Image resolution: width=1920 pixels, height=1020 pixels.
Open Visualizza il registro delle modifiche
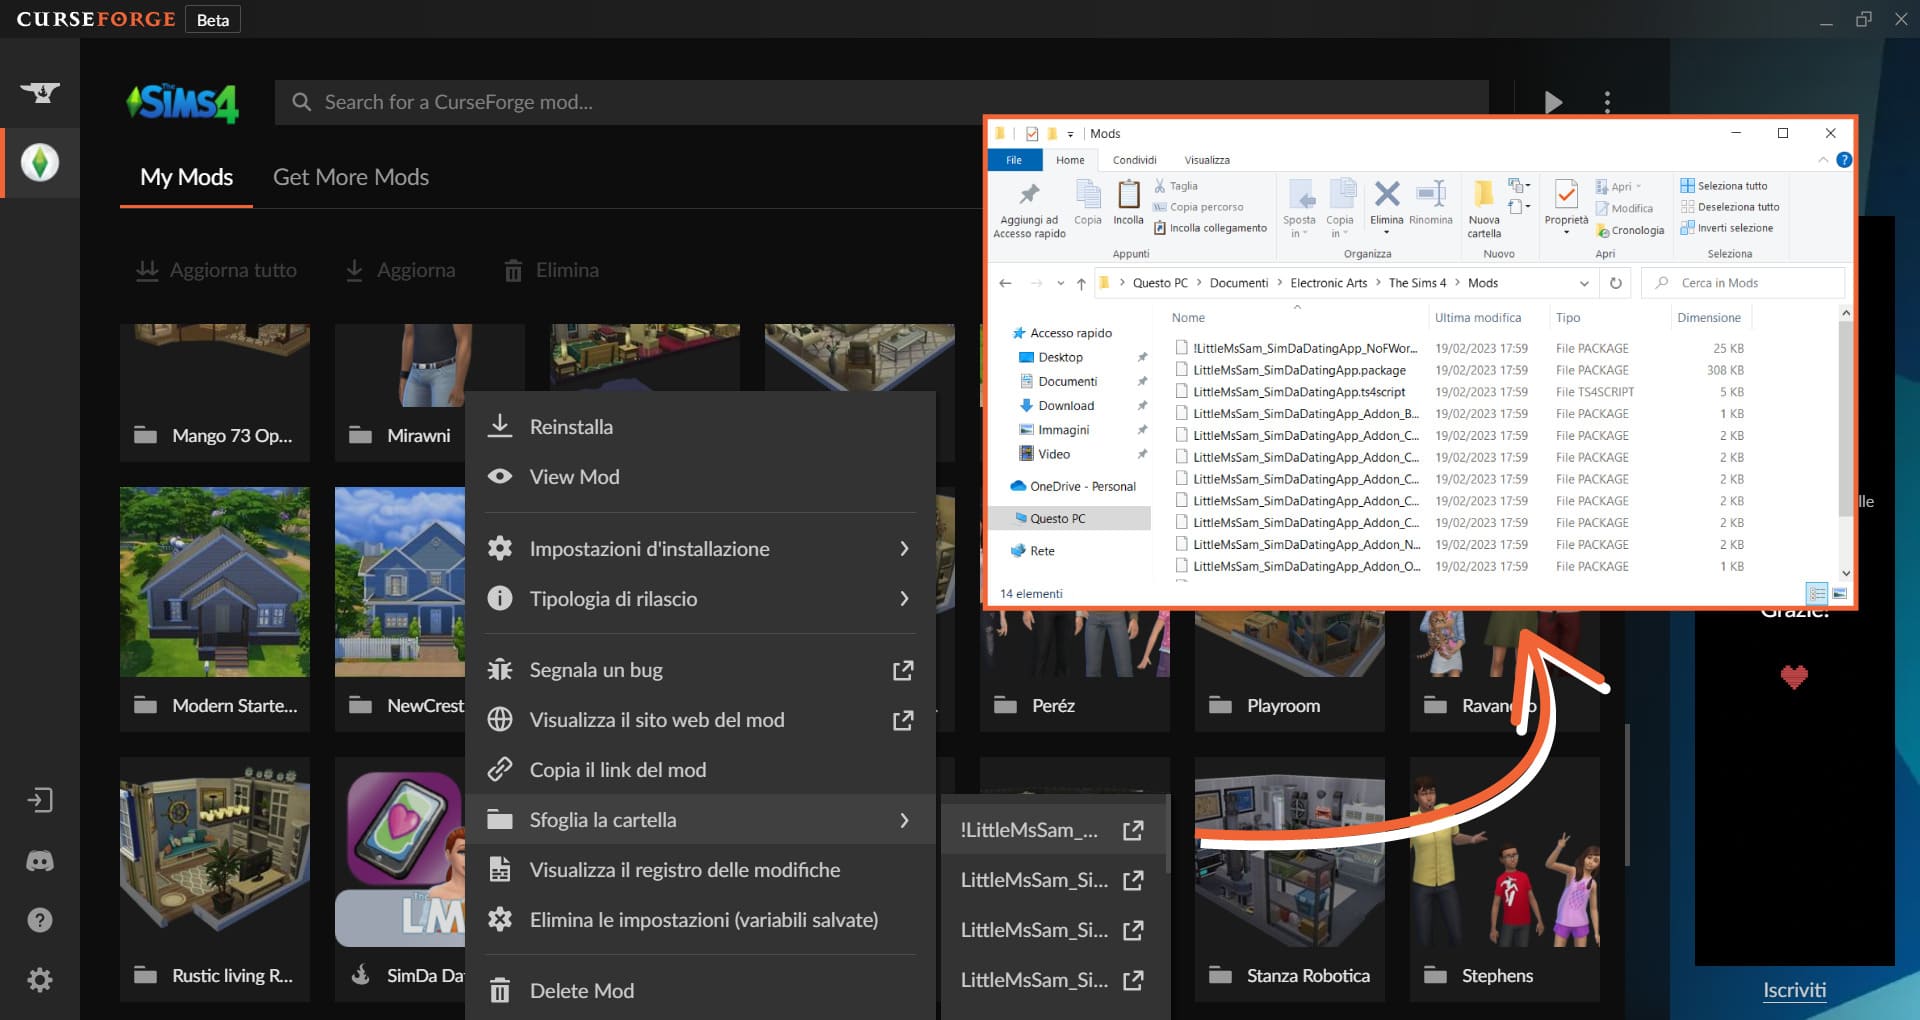click(x=700, y=870)
